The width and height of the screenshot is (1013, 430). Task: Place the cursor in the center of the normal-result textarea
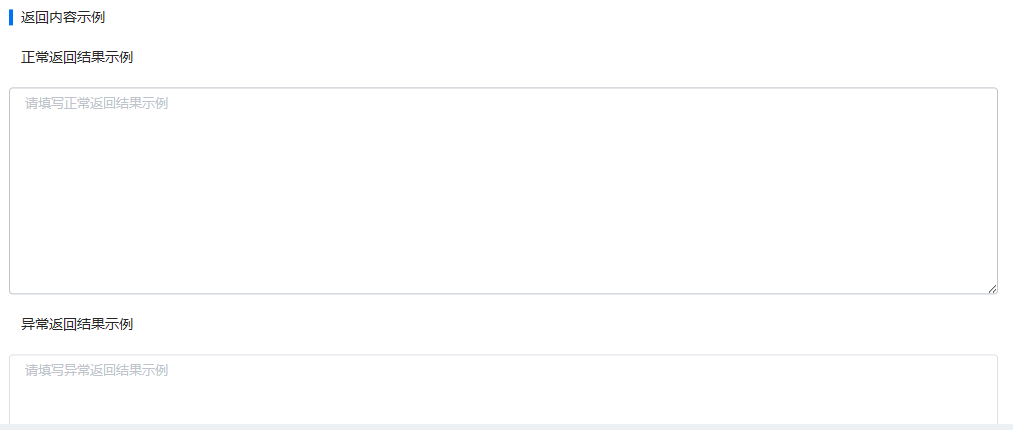coord(503,191)
